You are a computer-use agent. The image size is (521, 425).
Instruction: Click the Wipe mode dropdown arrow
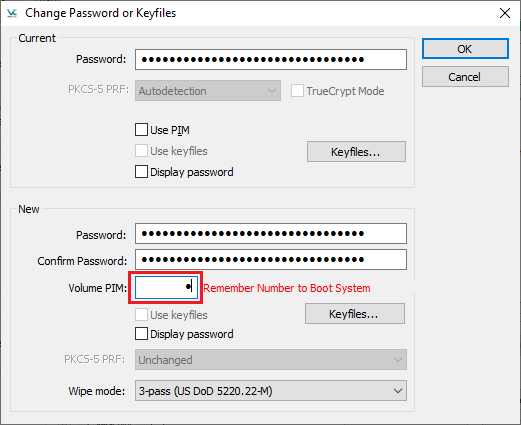tap(397, 391)
